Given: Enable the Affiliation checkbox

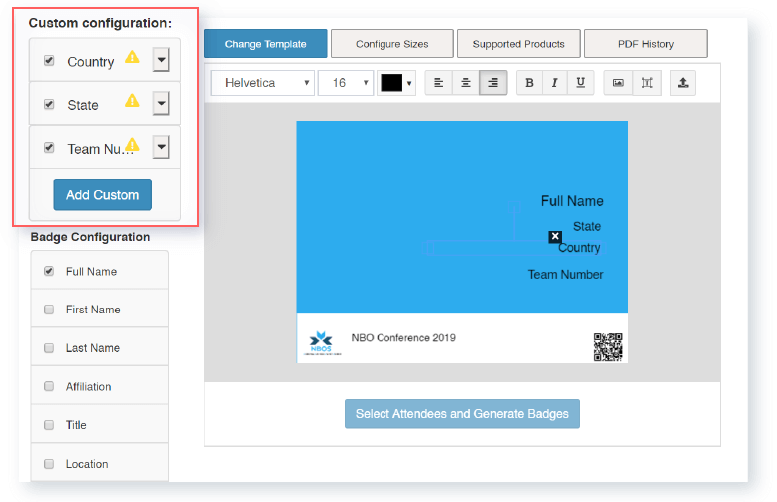Looking at the screenshot, I should point(49,386).
